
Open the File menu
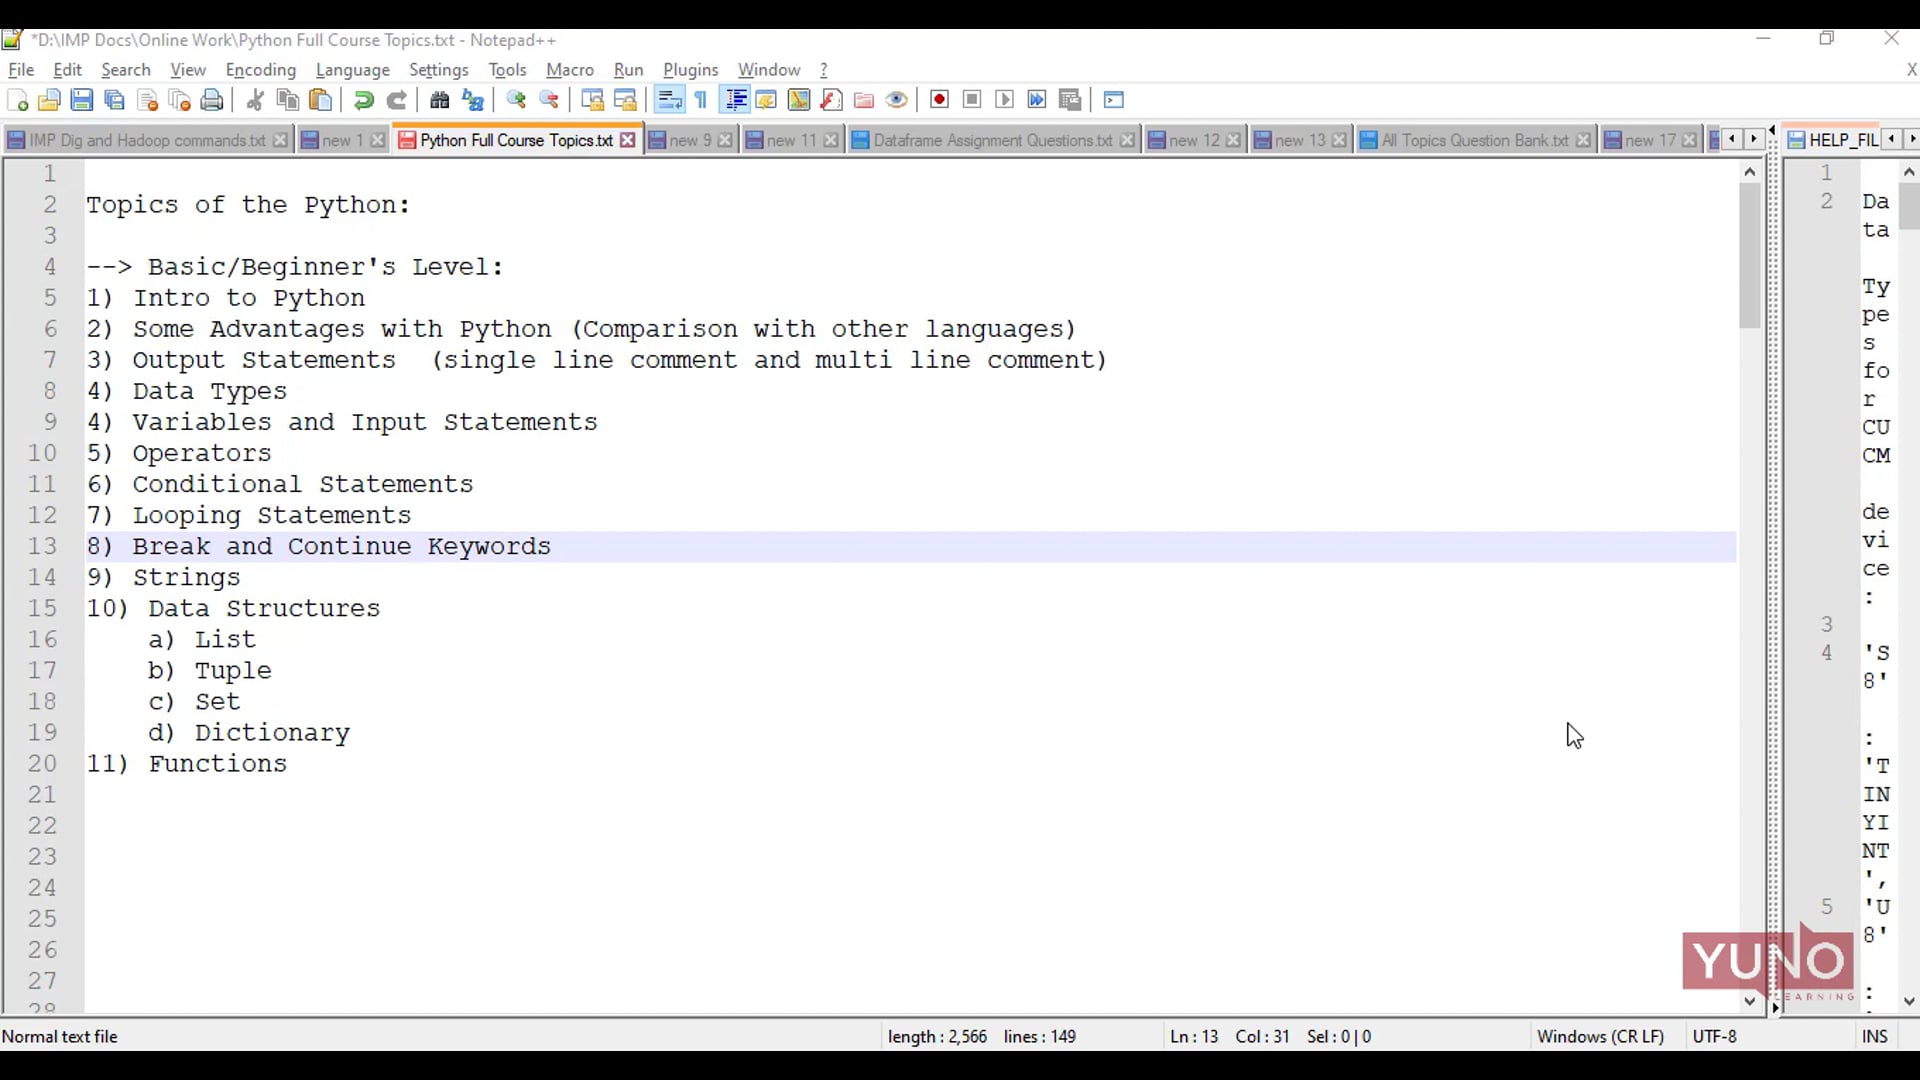[x=21, y=70]
